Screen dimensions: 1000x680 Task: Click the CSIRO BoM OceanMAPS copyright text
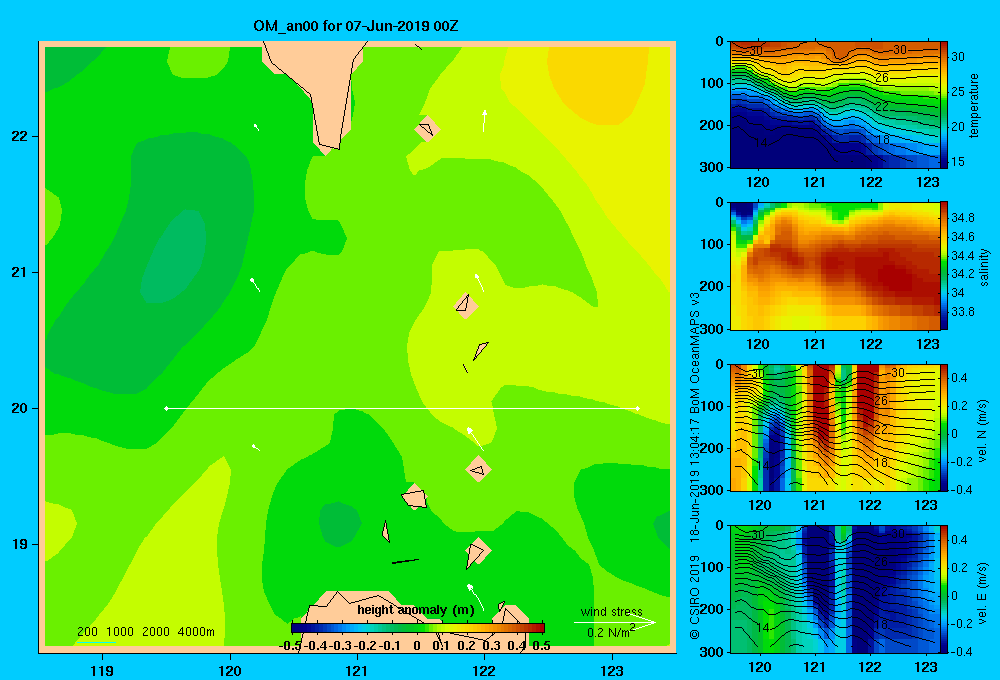pyautogui.click(x=695, y=464)
